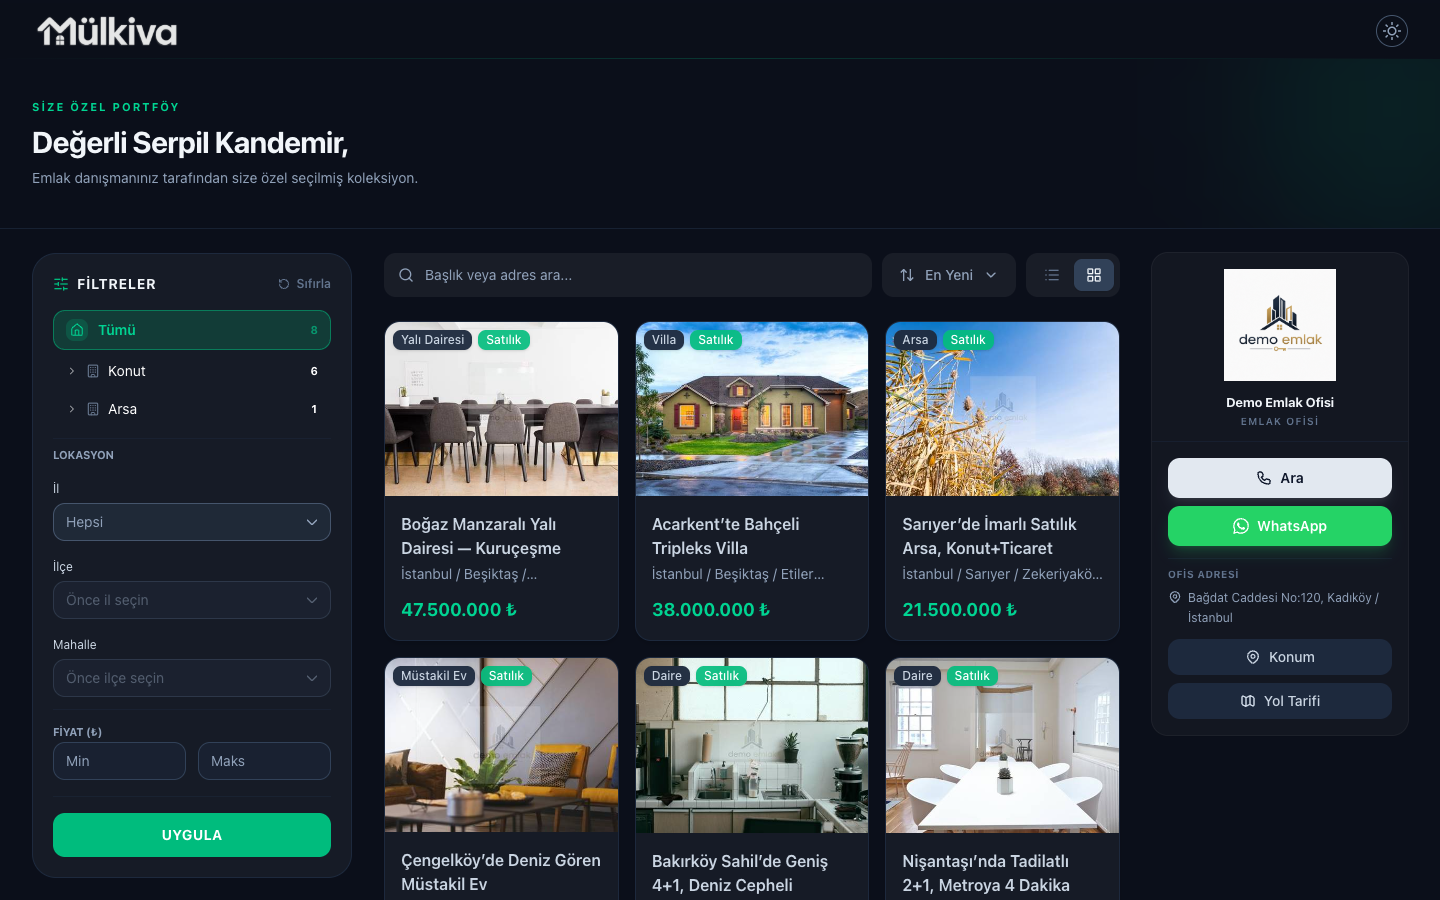The width and height of the screenshot is (1440, 900).
Task: Expand the Konut category chevron
Action: (72, 371)
